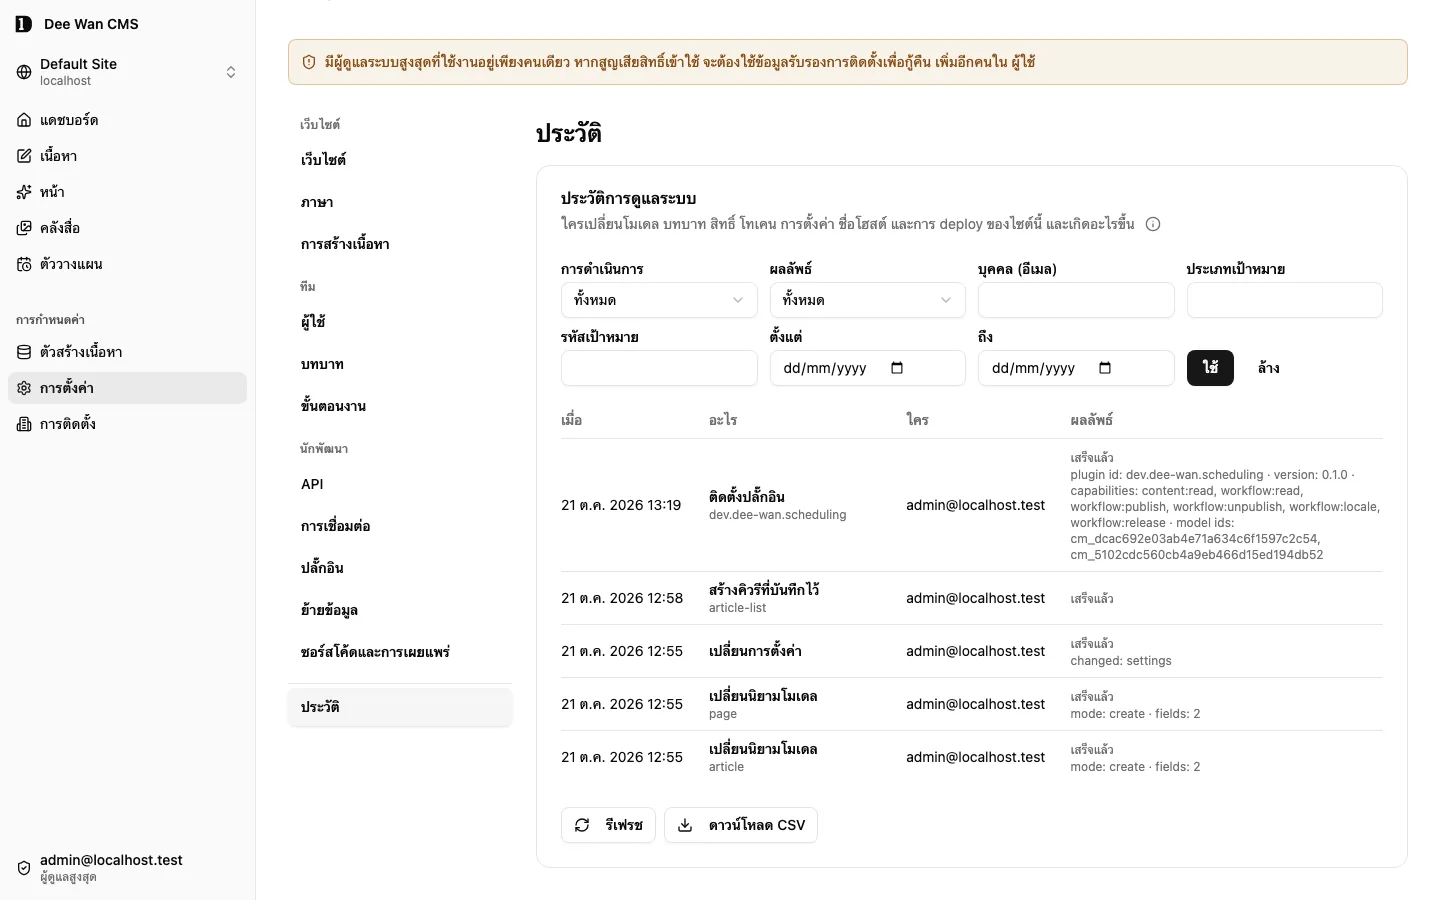Open the คลังสื่อ media library icon
The image size is (1440, 900).
(24, 228)
